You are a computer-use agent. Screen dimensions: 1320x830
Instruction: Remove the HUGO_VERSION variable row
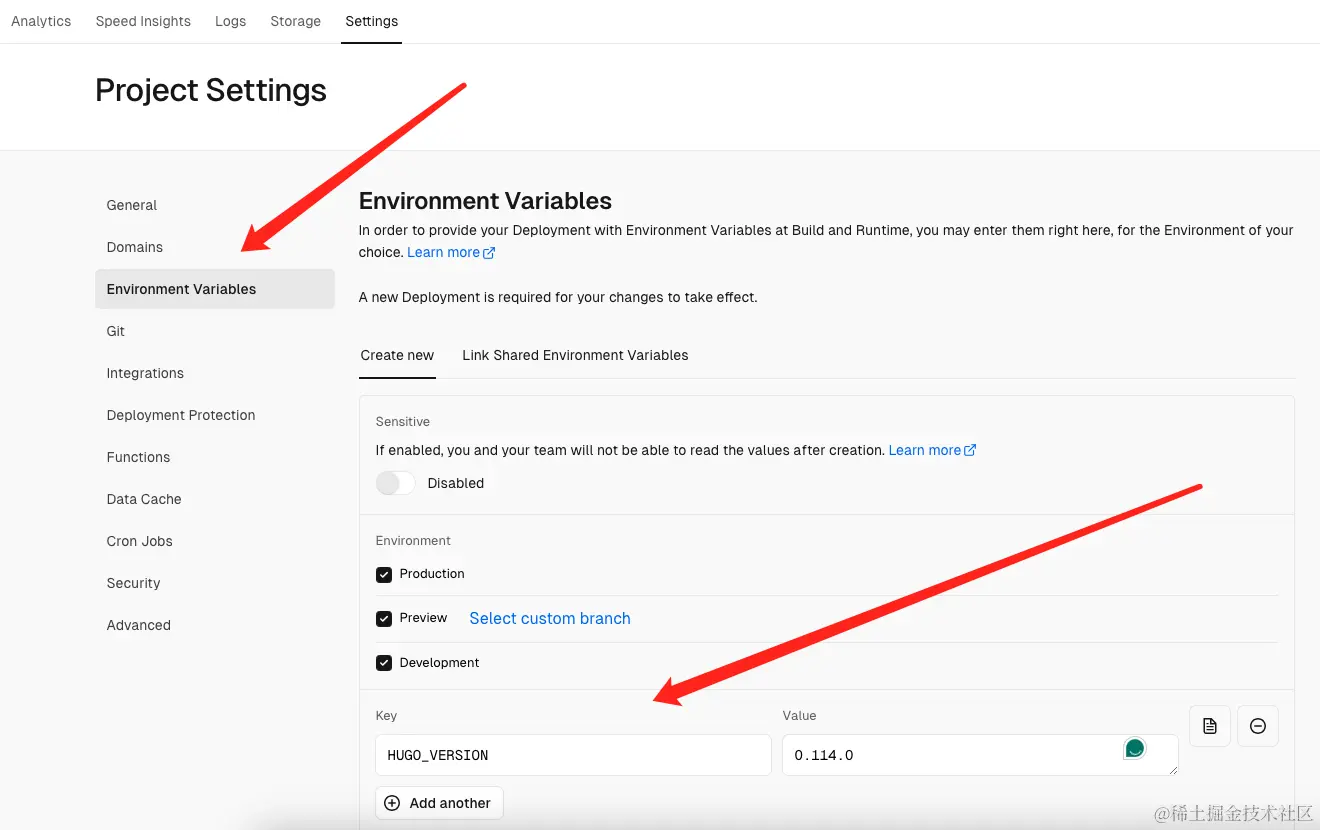click(x=1258, y=726)
